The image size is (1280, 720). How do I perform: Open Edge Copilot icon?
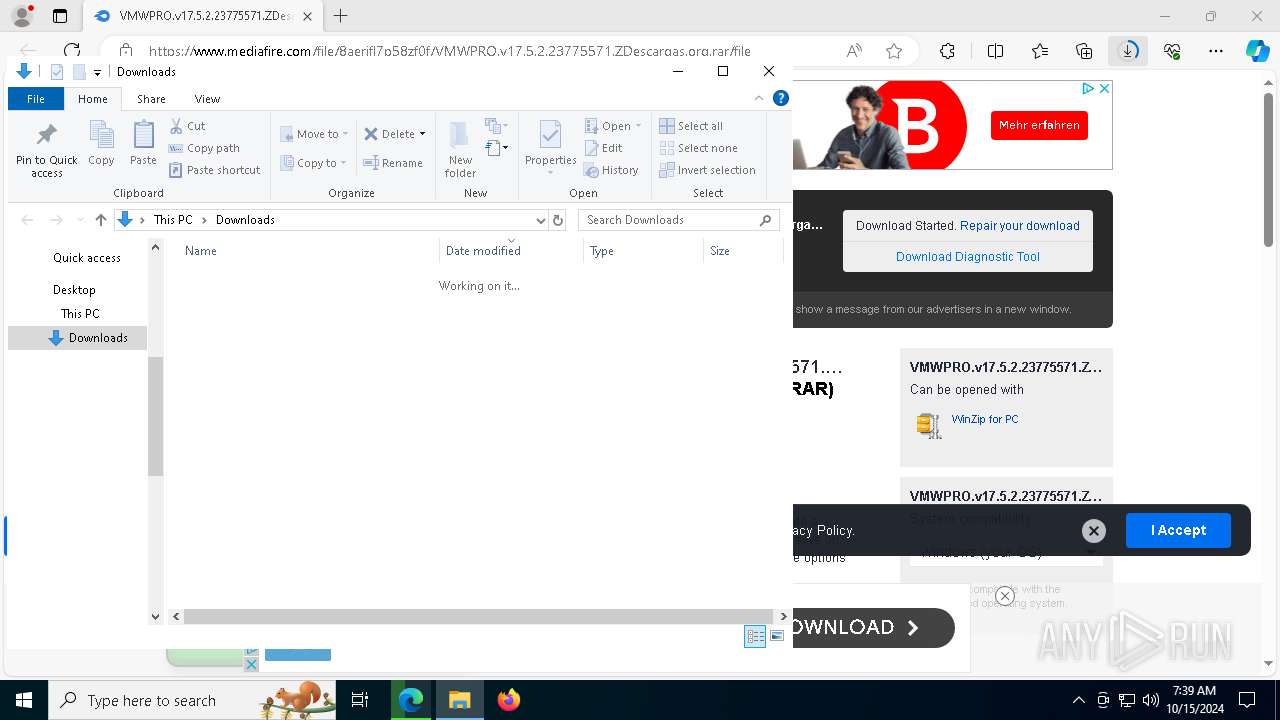pyautogui.click(x=1257, y=51)
